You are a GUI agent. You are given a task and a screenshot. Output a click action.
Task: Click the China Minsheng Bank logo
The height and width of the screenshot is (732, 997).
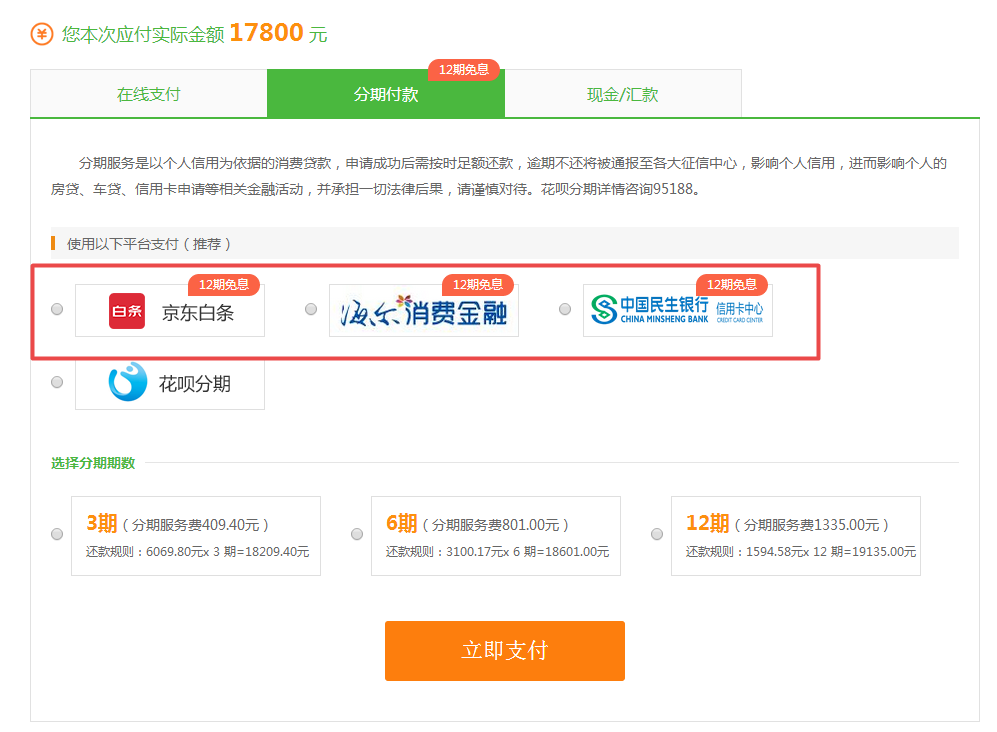click(677, 310)
